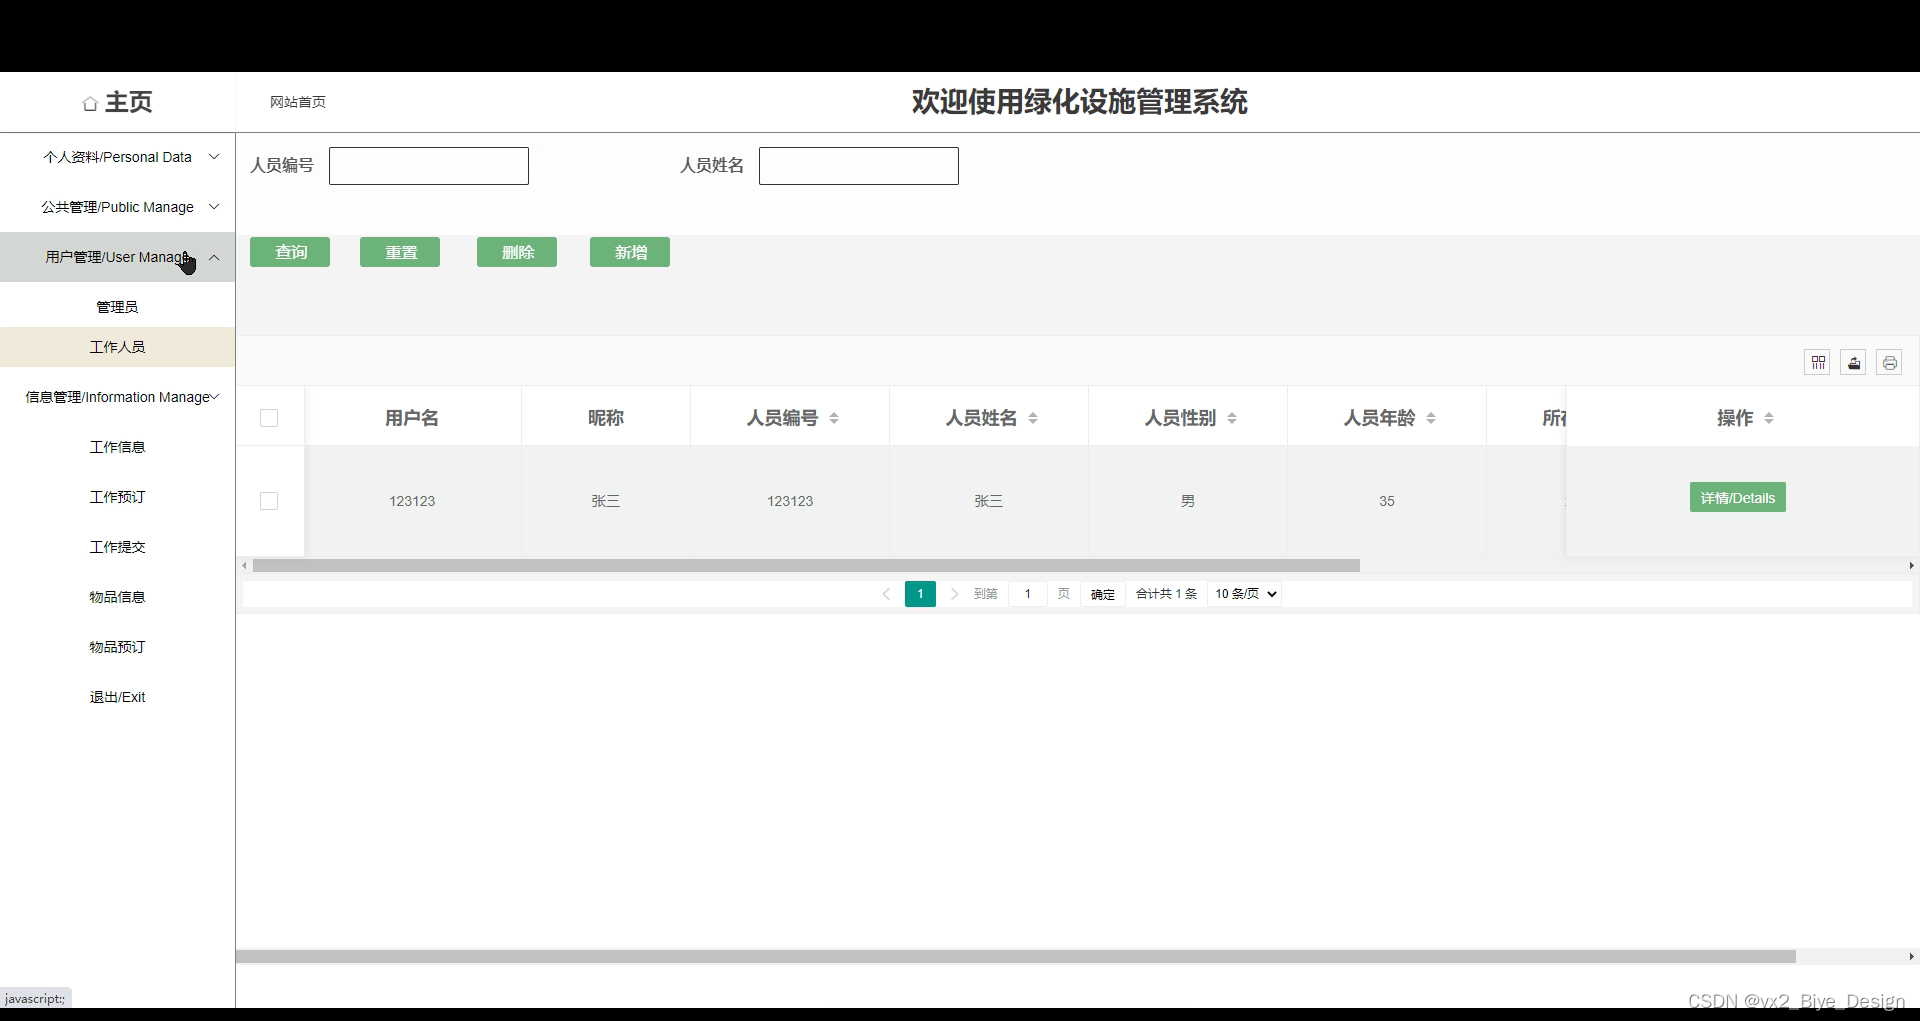Go to the next page using the arrow
1920x1021 pixels.
click(955, 593)
